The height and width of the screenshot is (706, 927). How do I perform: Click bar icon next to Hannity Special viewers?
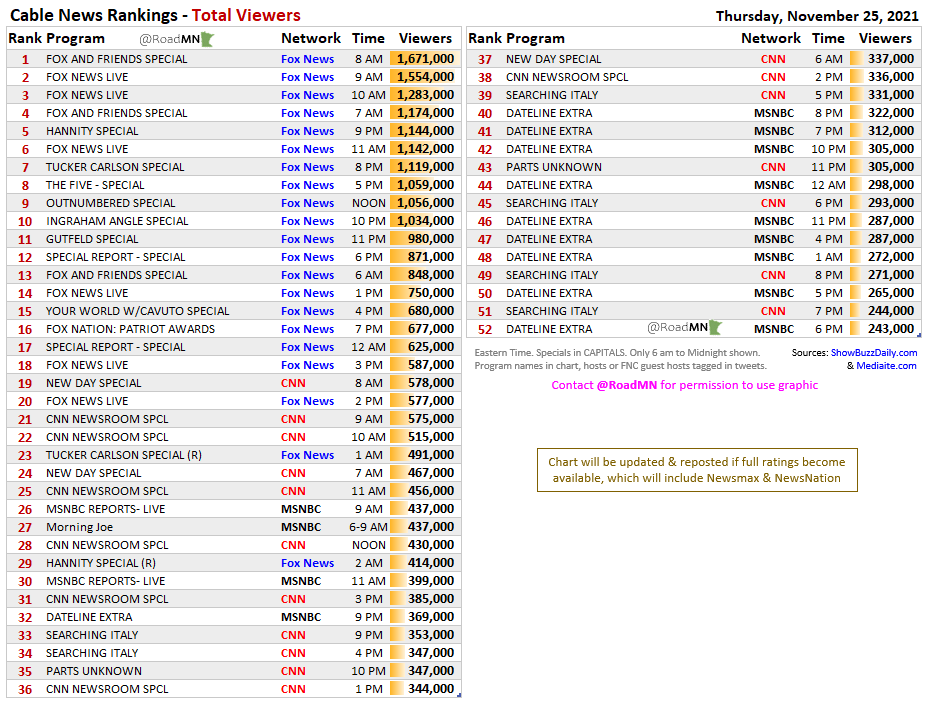397,131
